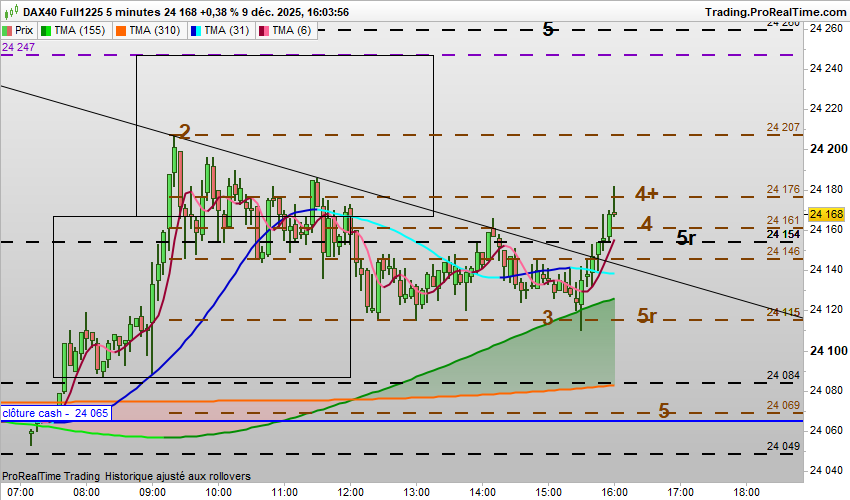Click the Prix candlestick legend item

click(18, 30)
